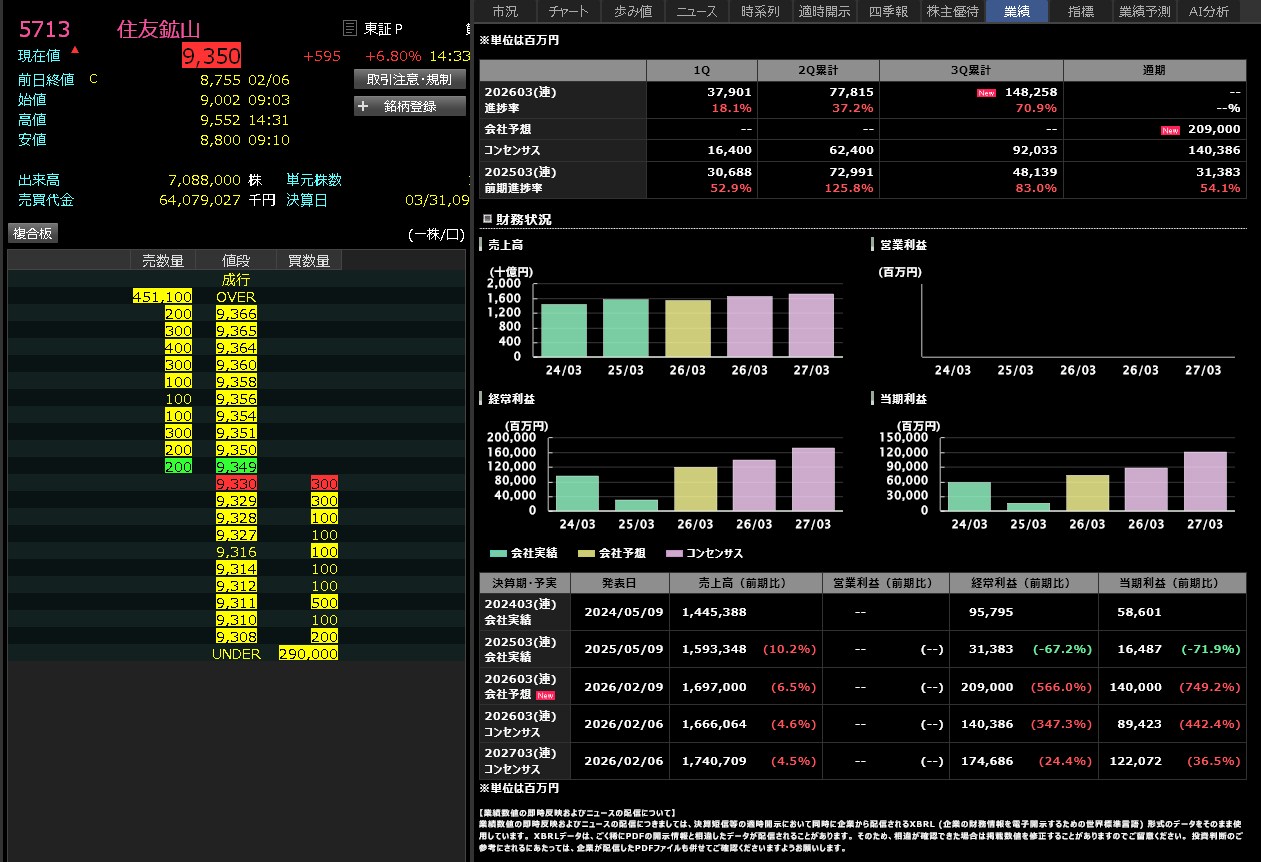This screenshot has width=1261, height=862.
Task: Open the ニュース tab
Action: 696,12
